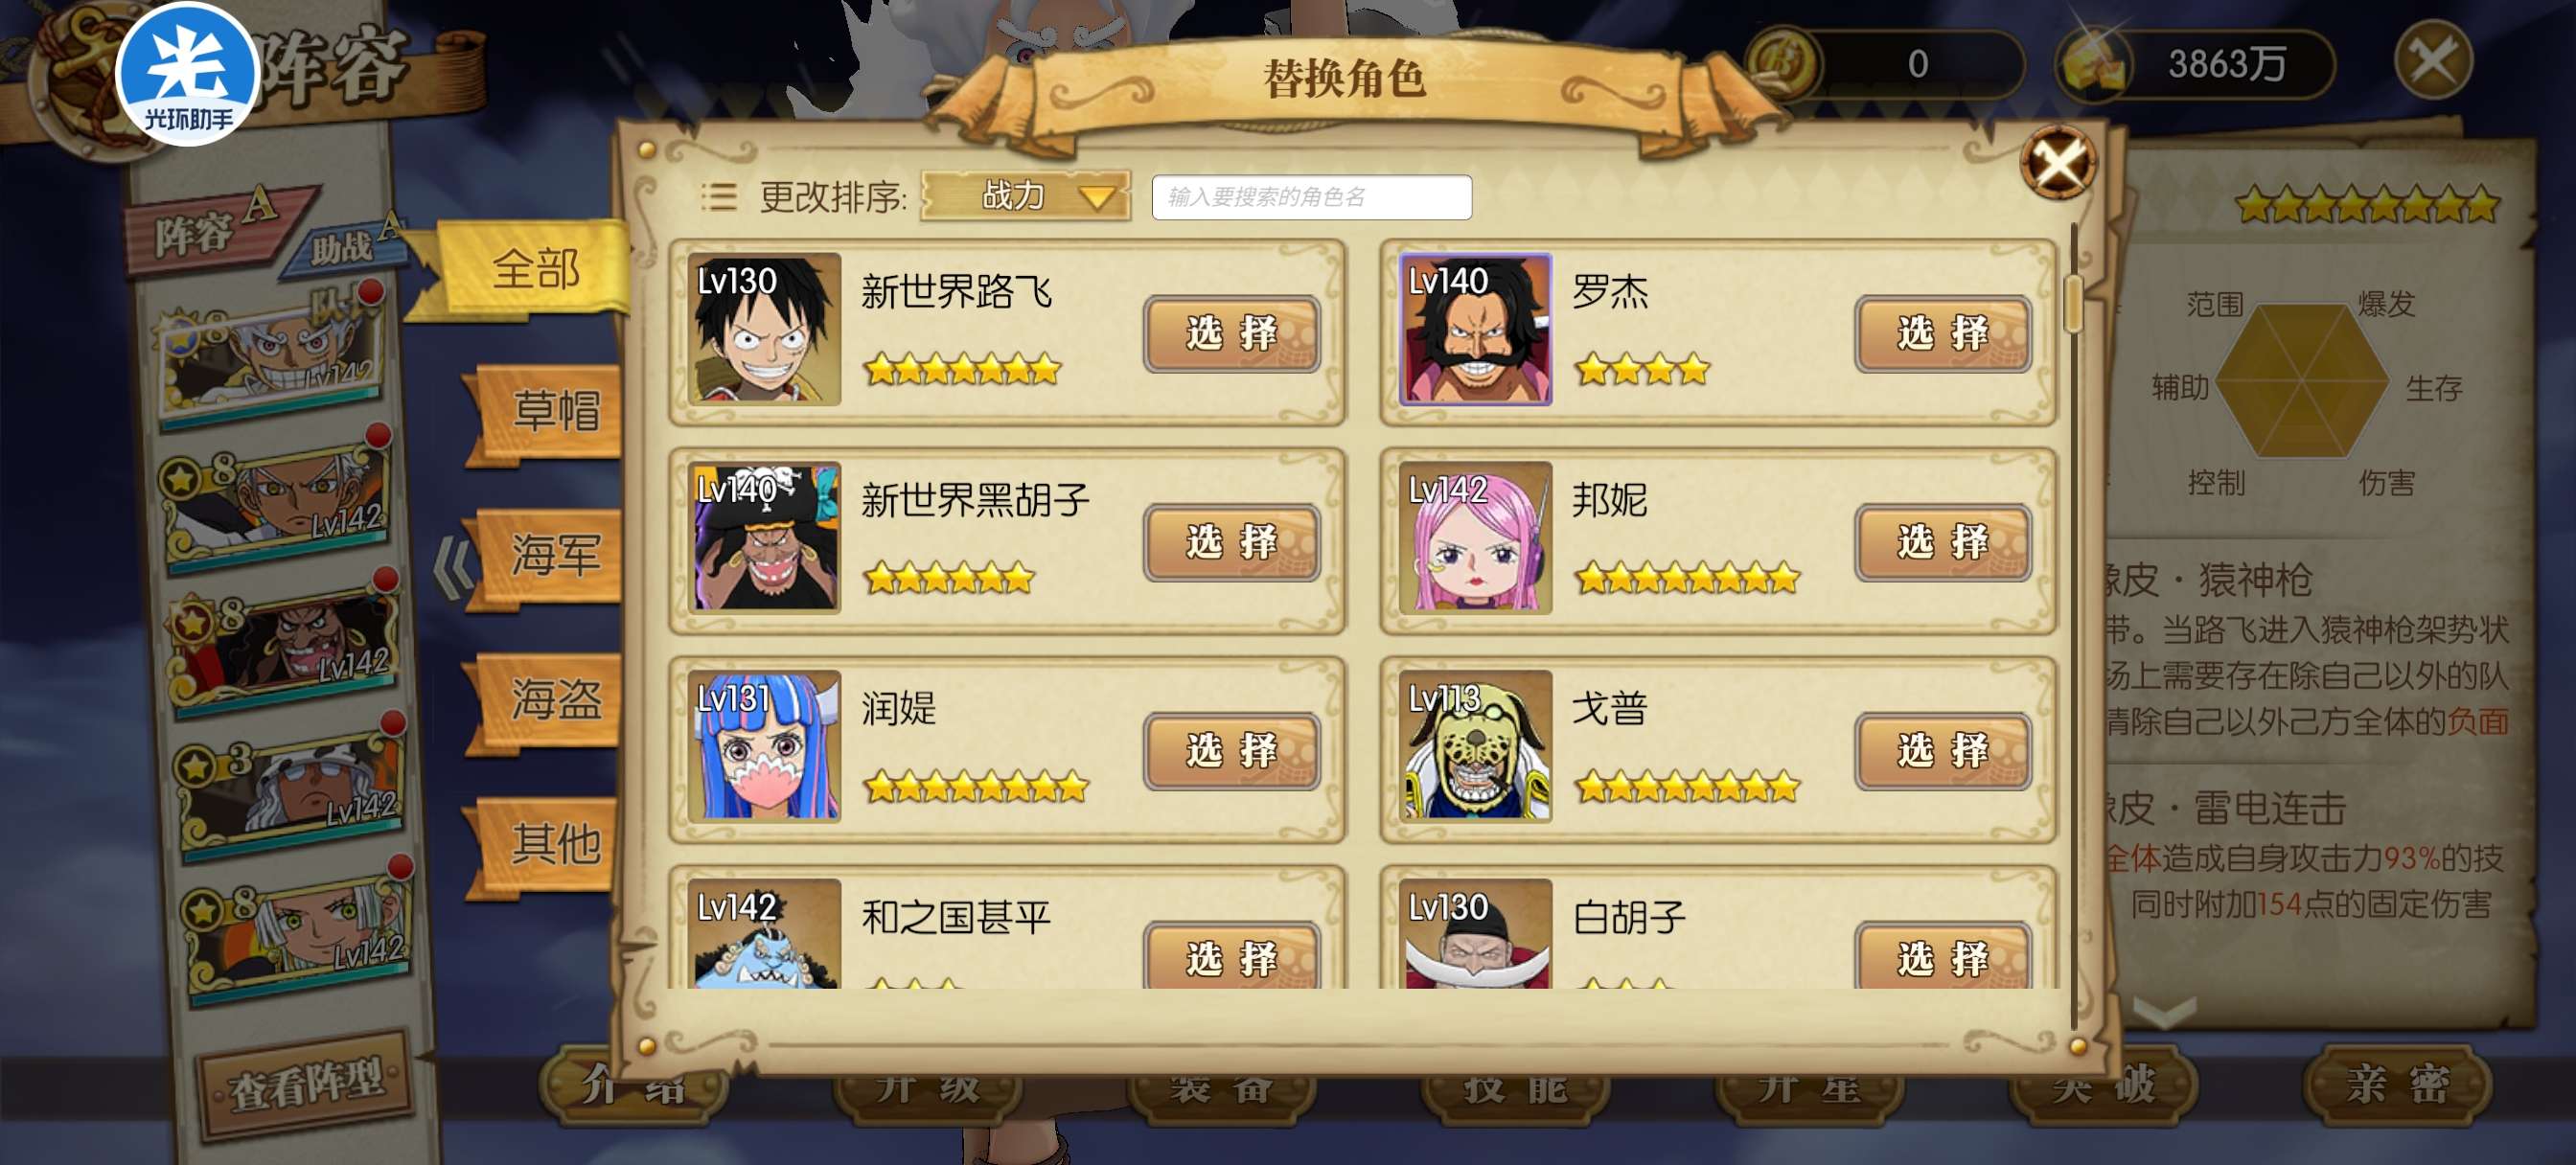Viewport: 2576px width, 1165px height.
Task: Tap the 邦妮 character portrait
Action: [1475, 538]
